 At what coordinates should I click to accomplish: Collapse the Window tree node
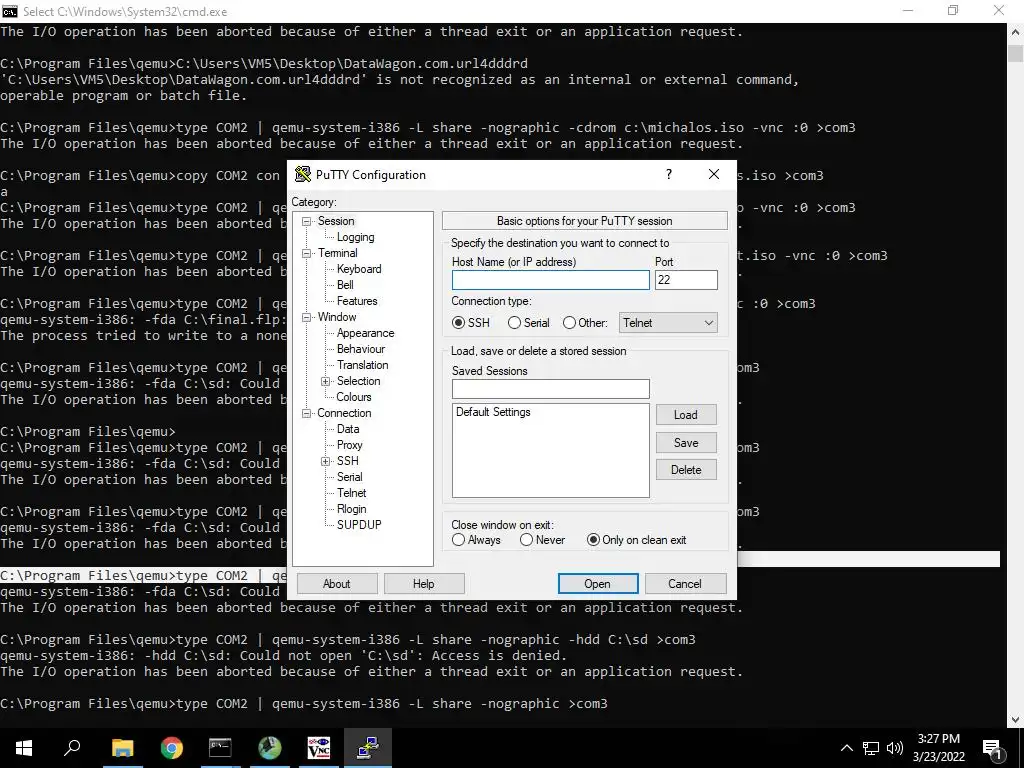pyautogui.click(x=306, y=317)
